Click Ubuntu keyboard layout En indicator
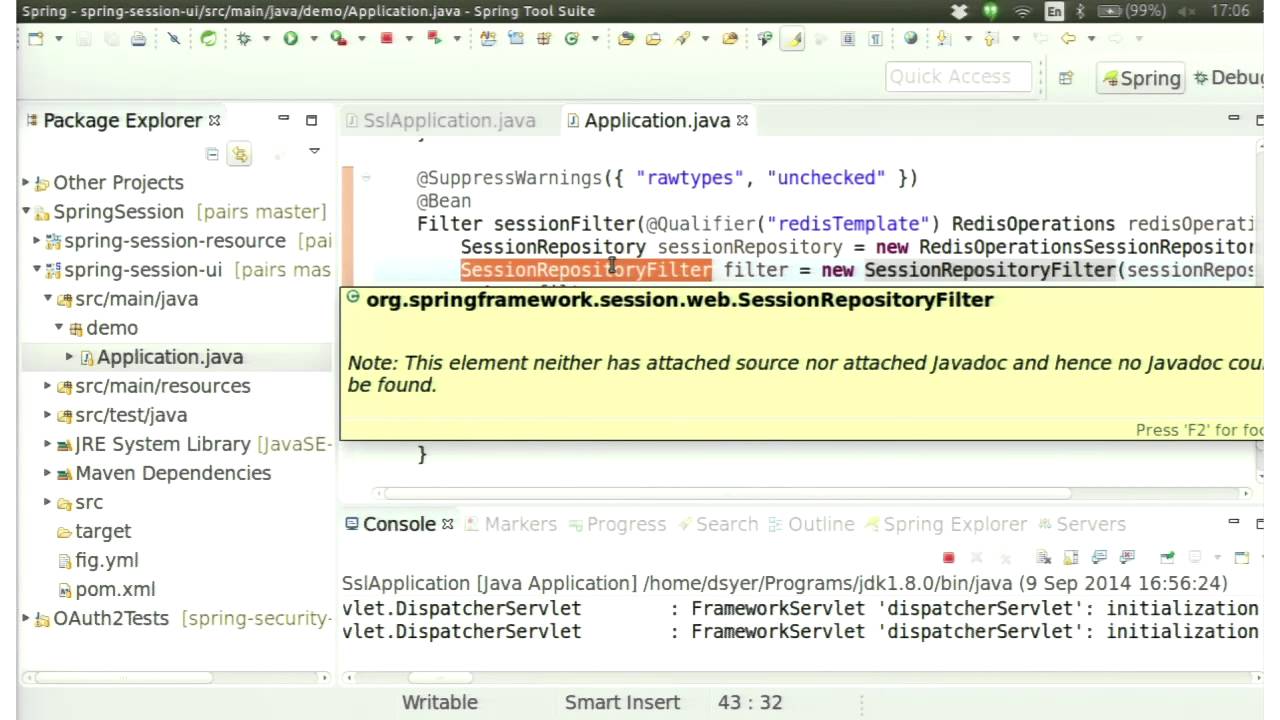 [x=1054, y=11]
